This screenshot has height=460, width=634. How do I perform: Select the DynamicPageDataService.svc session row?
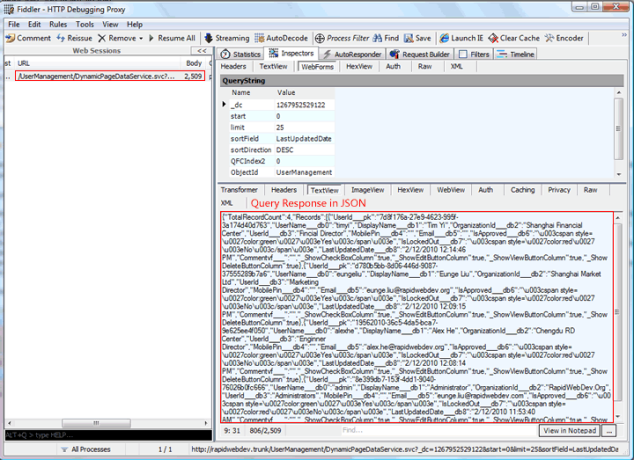[x=110, y=76]
